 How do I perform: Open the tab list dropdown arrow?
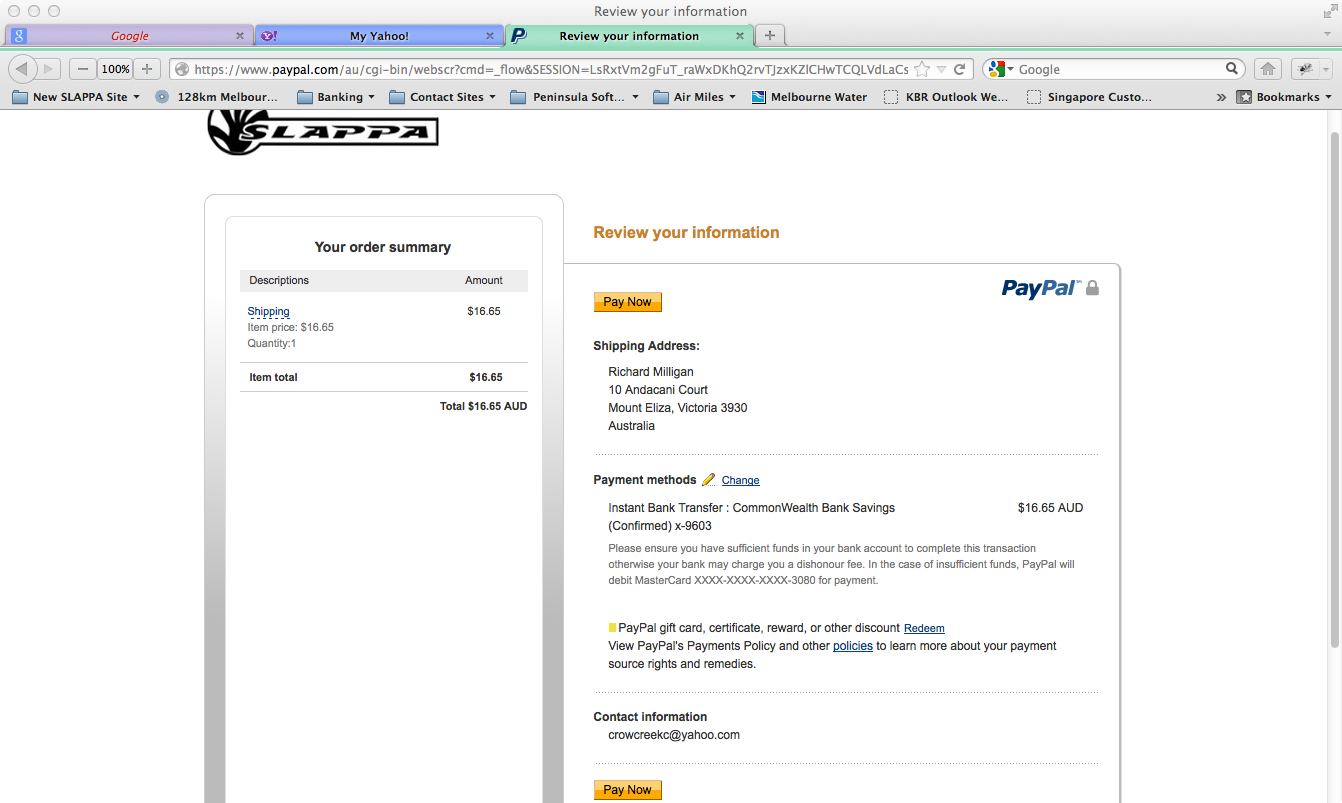(x=1327, y=35)
